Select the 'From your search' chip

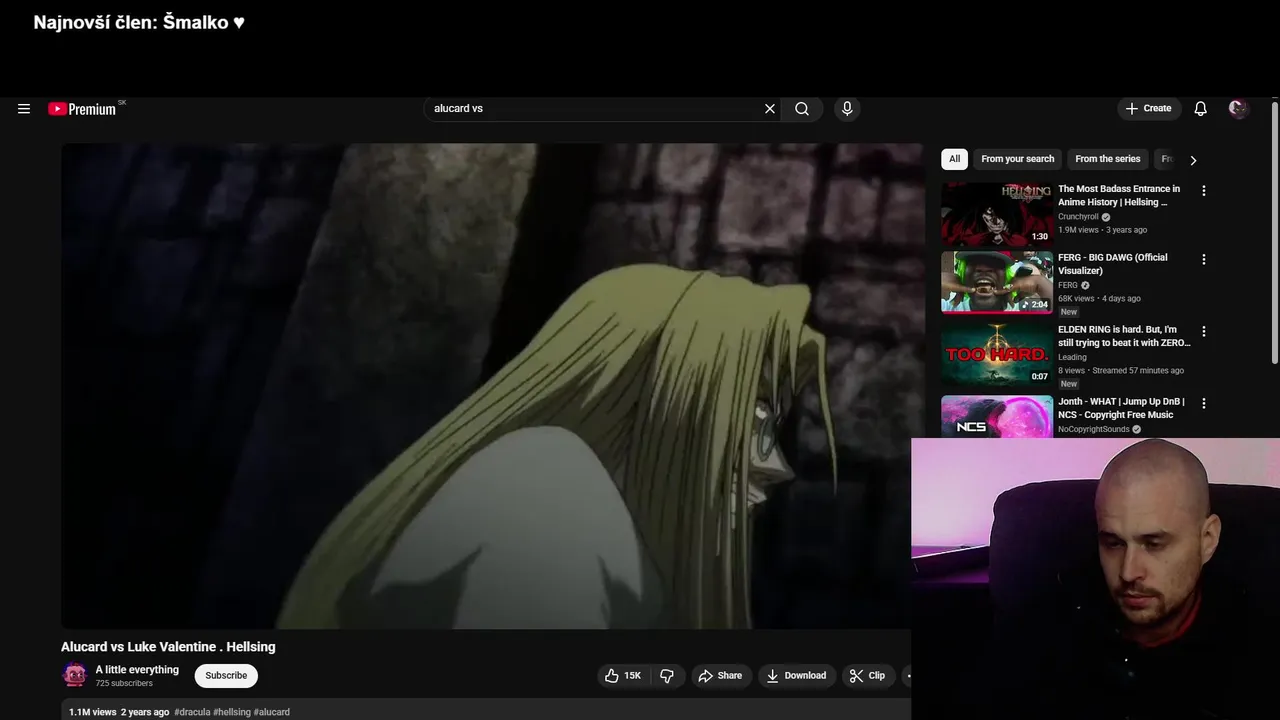click(1017, 159)
